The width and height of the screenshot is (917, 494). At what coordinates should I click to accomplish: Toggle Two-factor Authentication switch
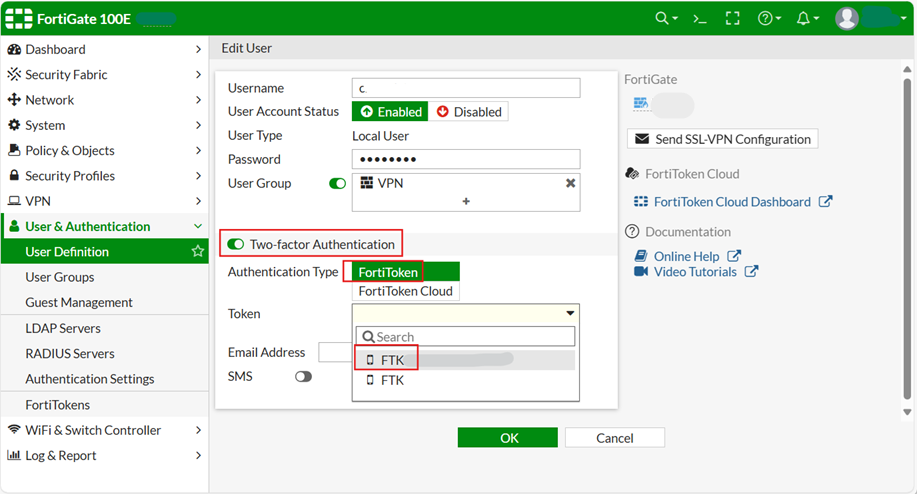coord(236,244)
